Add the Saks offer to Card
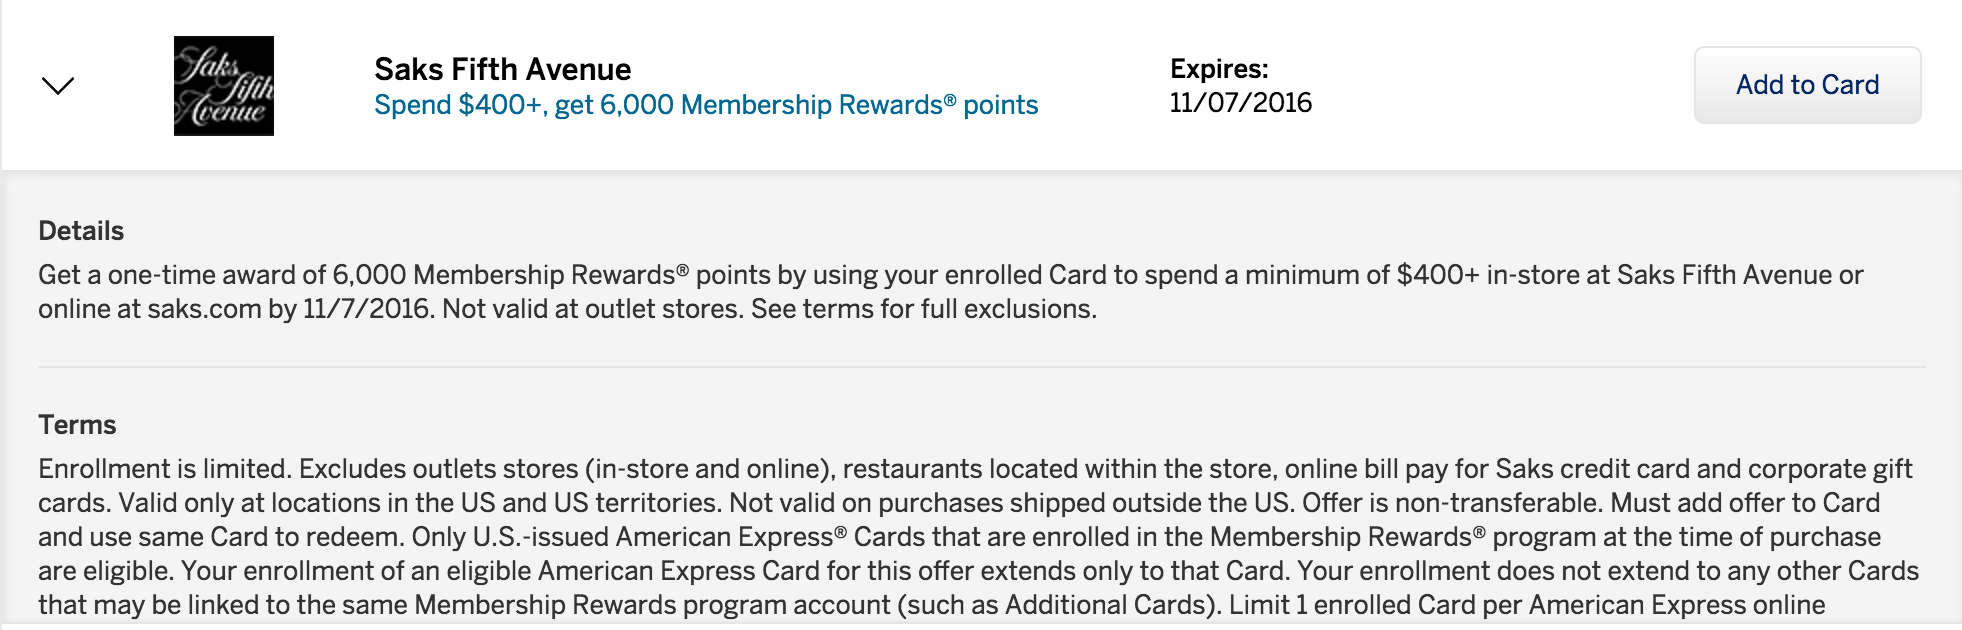This screenshot has height=630, width=1962. [x=1807, y=85]
